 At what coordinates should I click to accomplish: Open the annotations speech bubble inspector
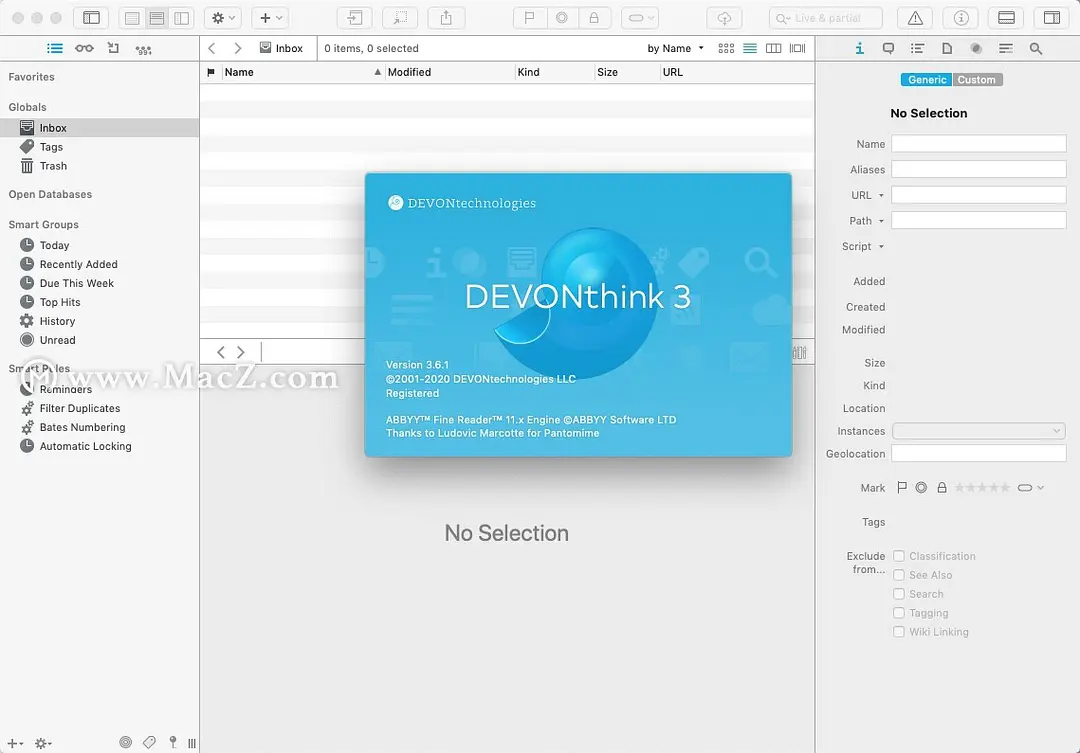coord(889,48)
